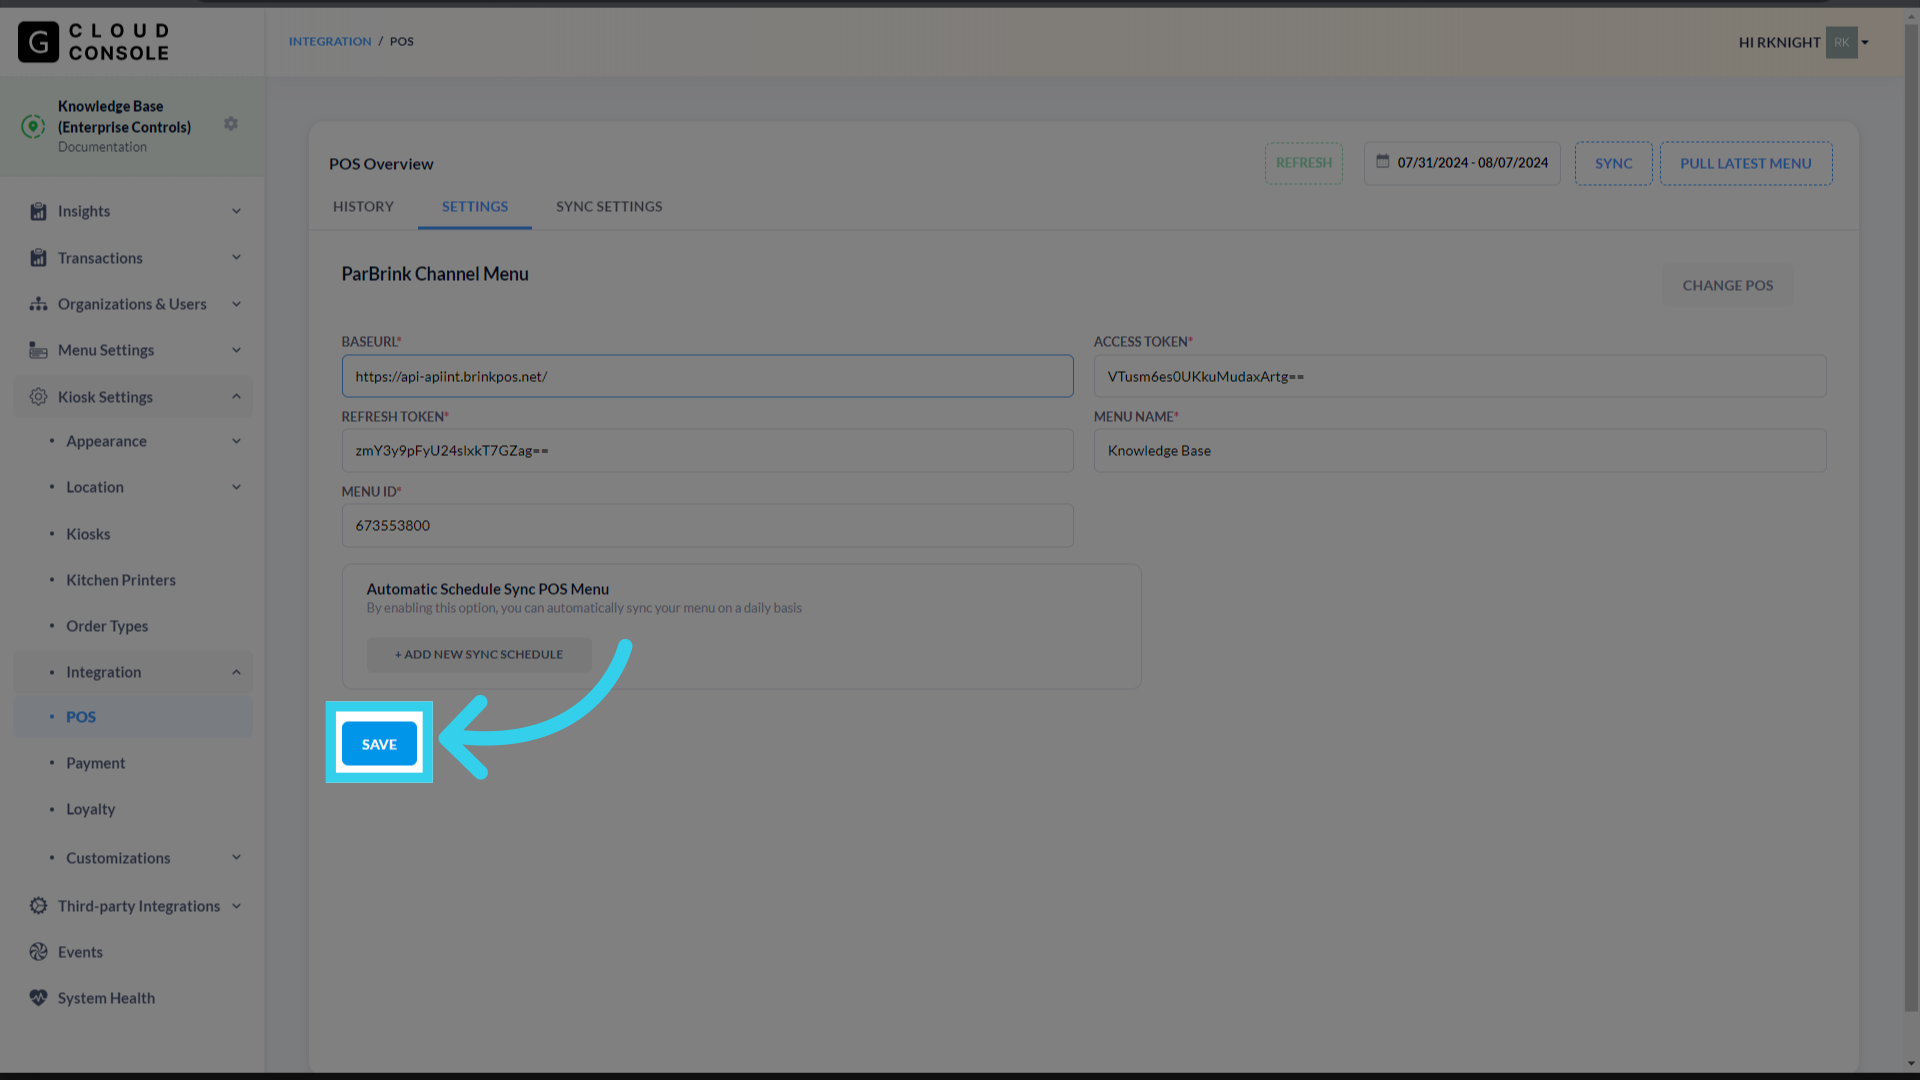Click Pull Latest Menu button
This screenshot has height=1080, width=1920.
[1746, 163]
